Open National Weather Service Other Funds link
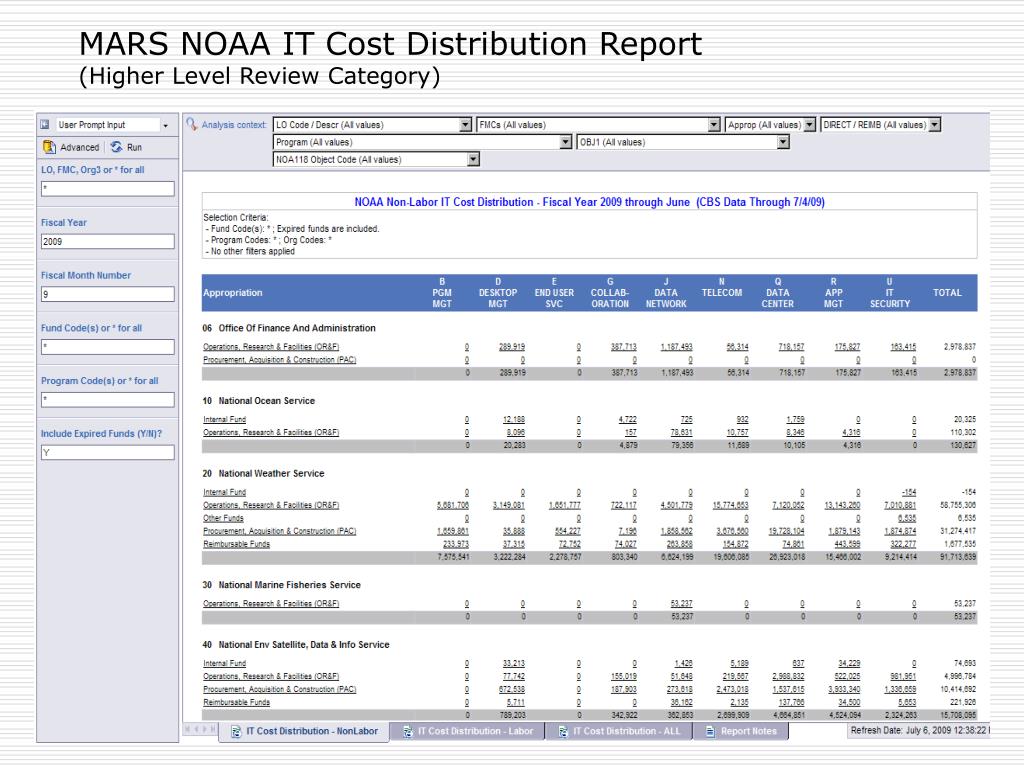This screenshot has height=768, width=1024. point(223,518)
